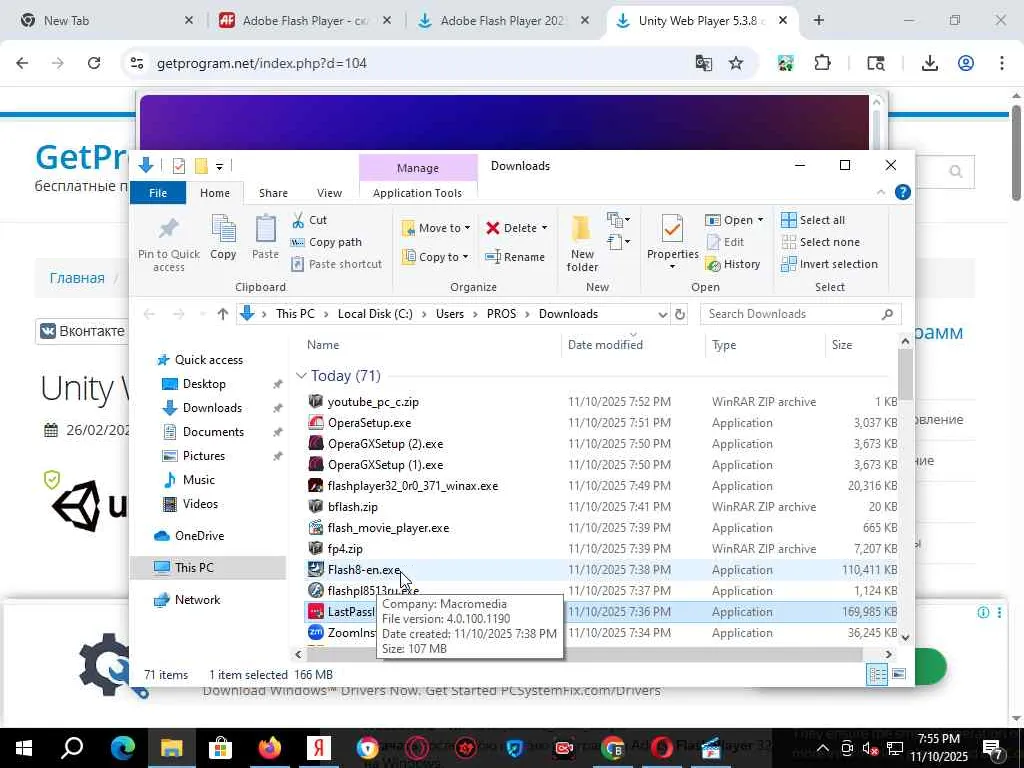1024x768 pixels.
Task: Click the Search Downloads field
Action: pos(801,314)
